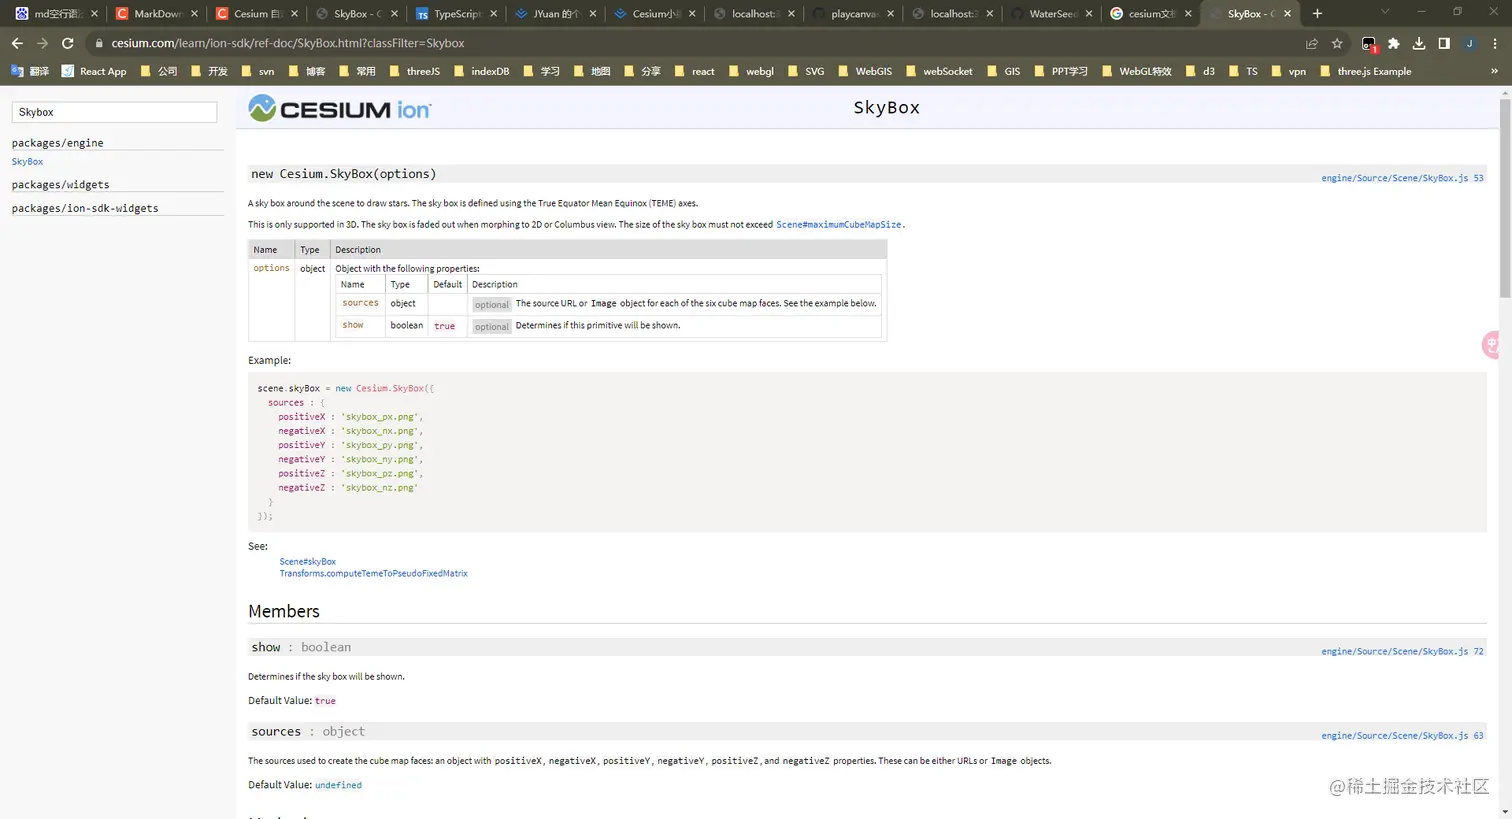This screenshot has height=819, width=1512.
Task: Expand the vpn bookmark folder
Action: point(1288,71)
